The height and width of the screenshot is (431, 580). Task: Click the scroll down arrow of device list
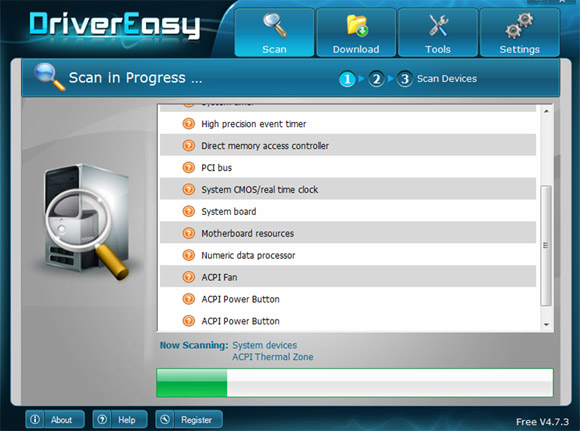pos(546,324)
